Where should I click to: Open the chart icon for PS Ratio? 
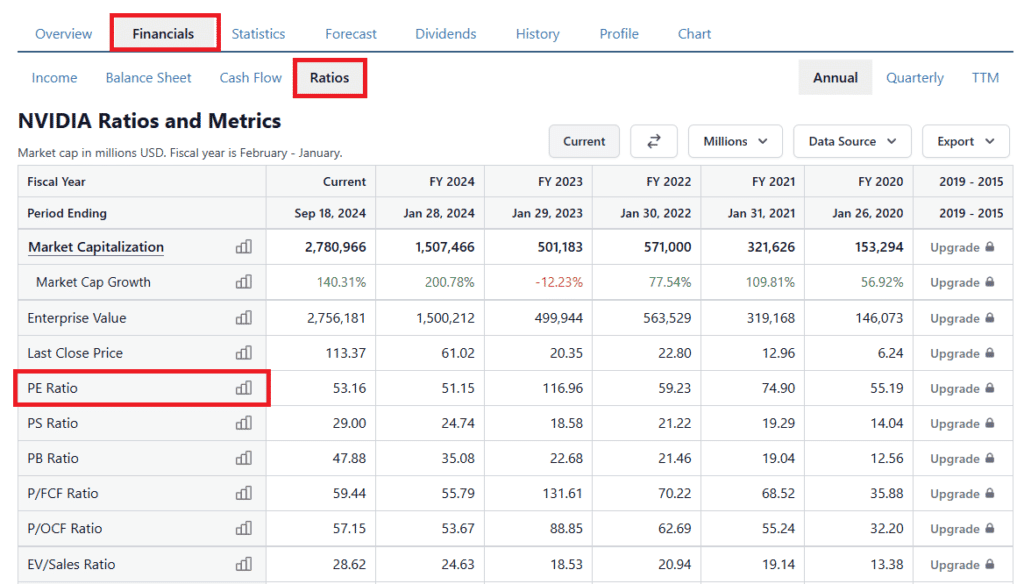coord(243,423)
